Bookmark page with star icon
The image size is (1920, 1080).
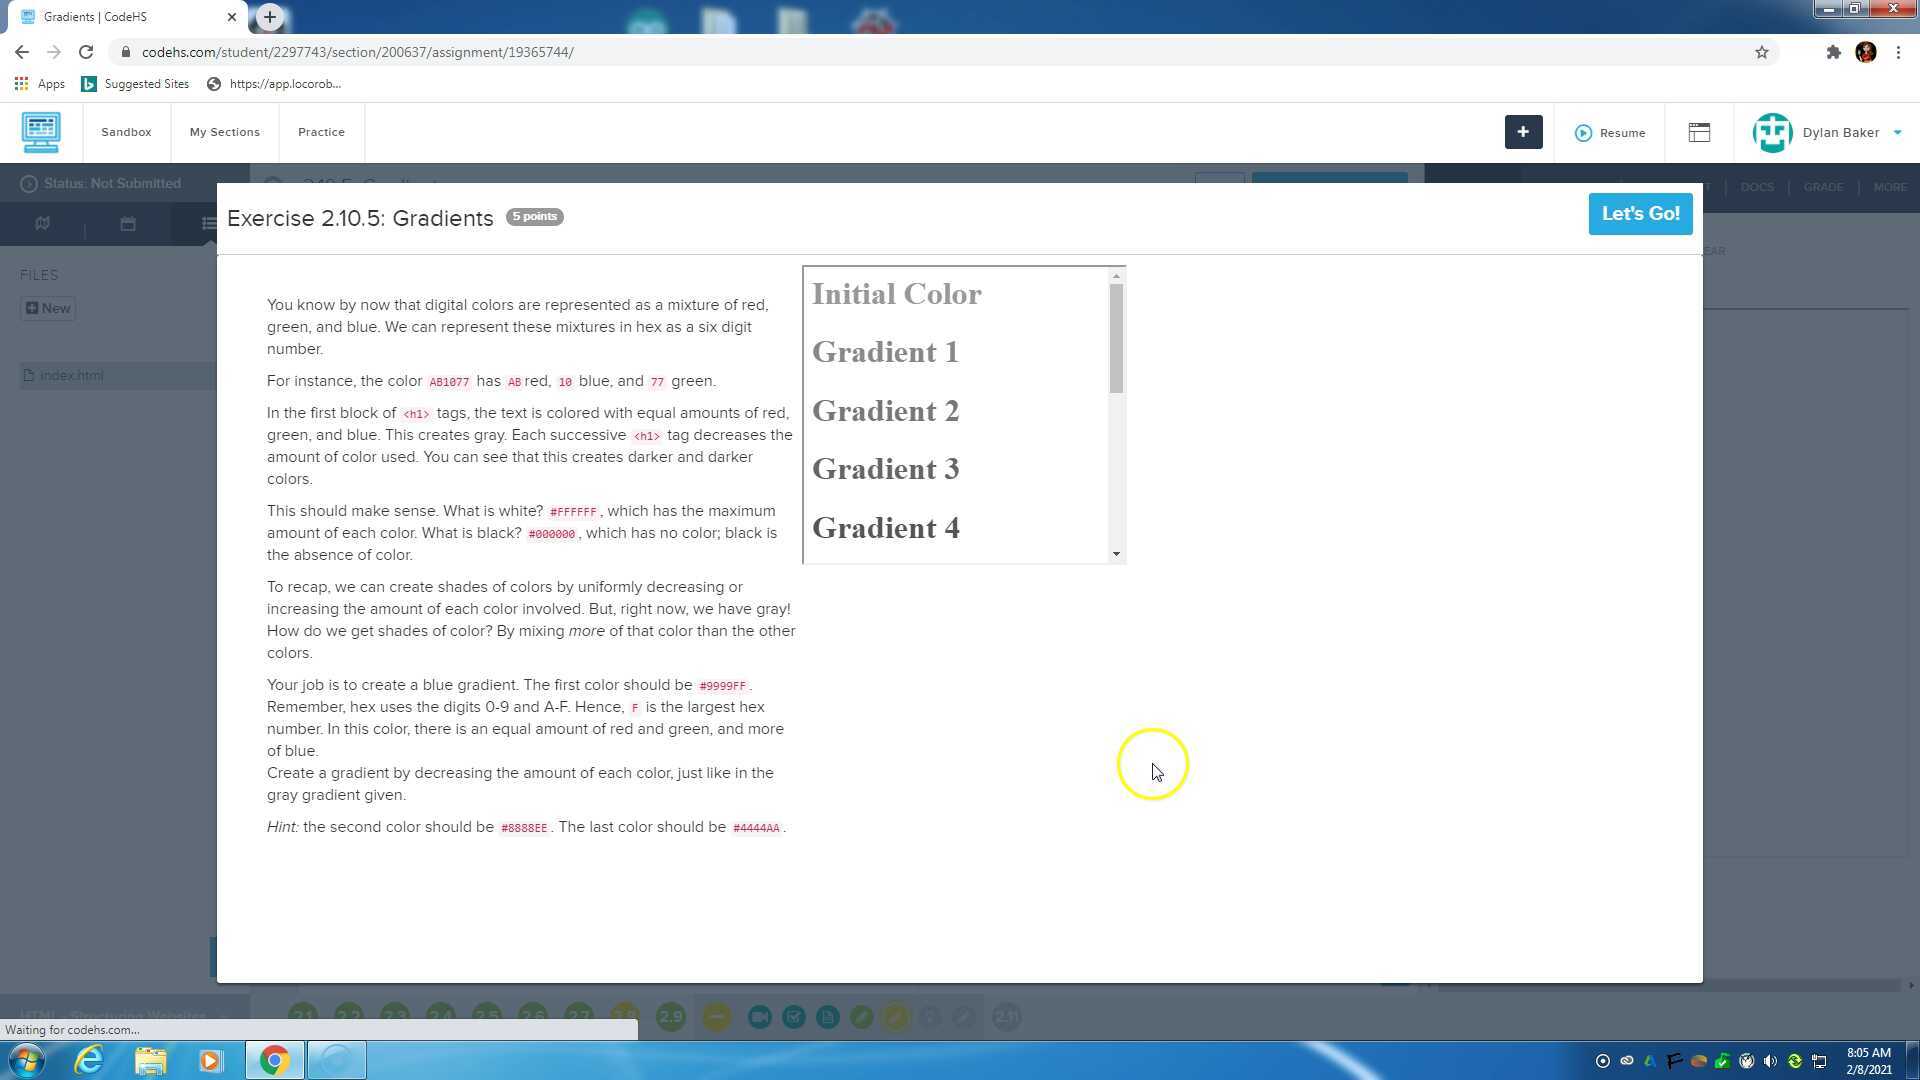point(1762,52)
